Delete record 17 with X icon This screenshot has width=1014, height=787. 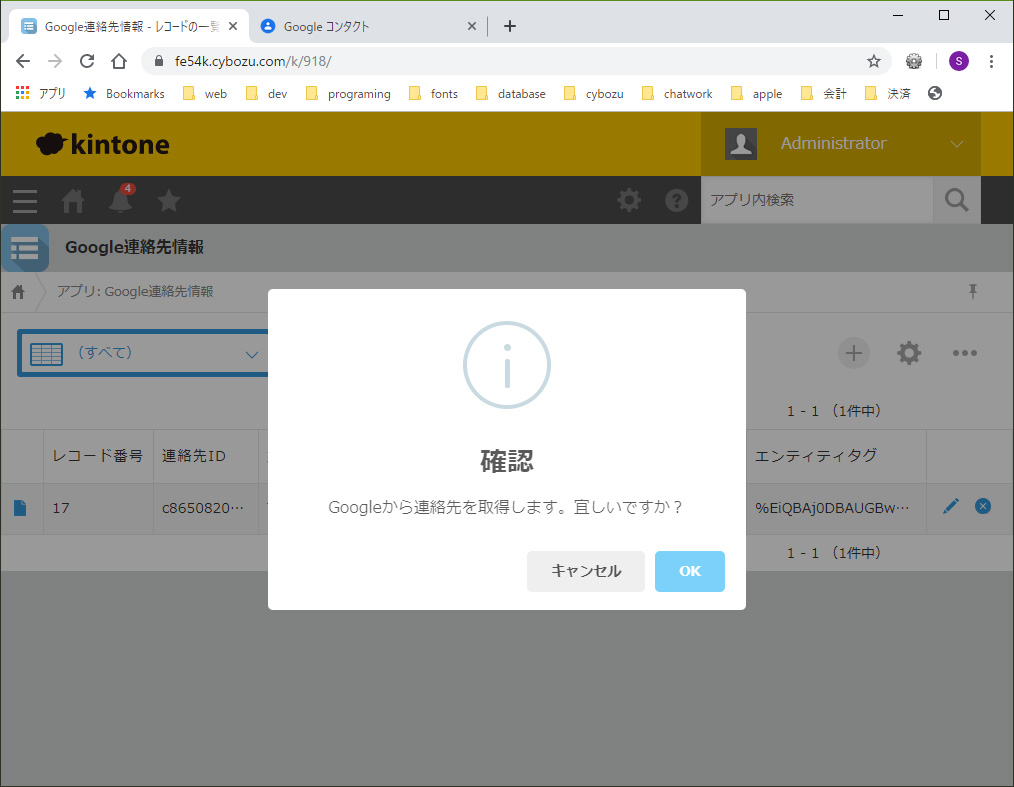(x=982, y=506)
